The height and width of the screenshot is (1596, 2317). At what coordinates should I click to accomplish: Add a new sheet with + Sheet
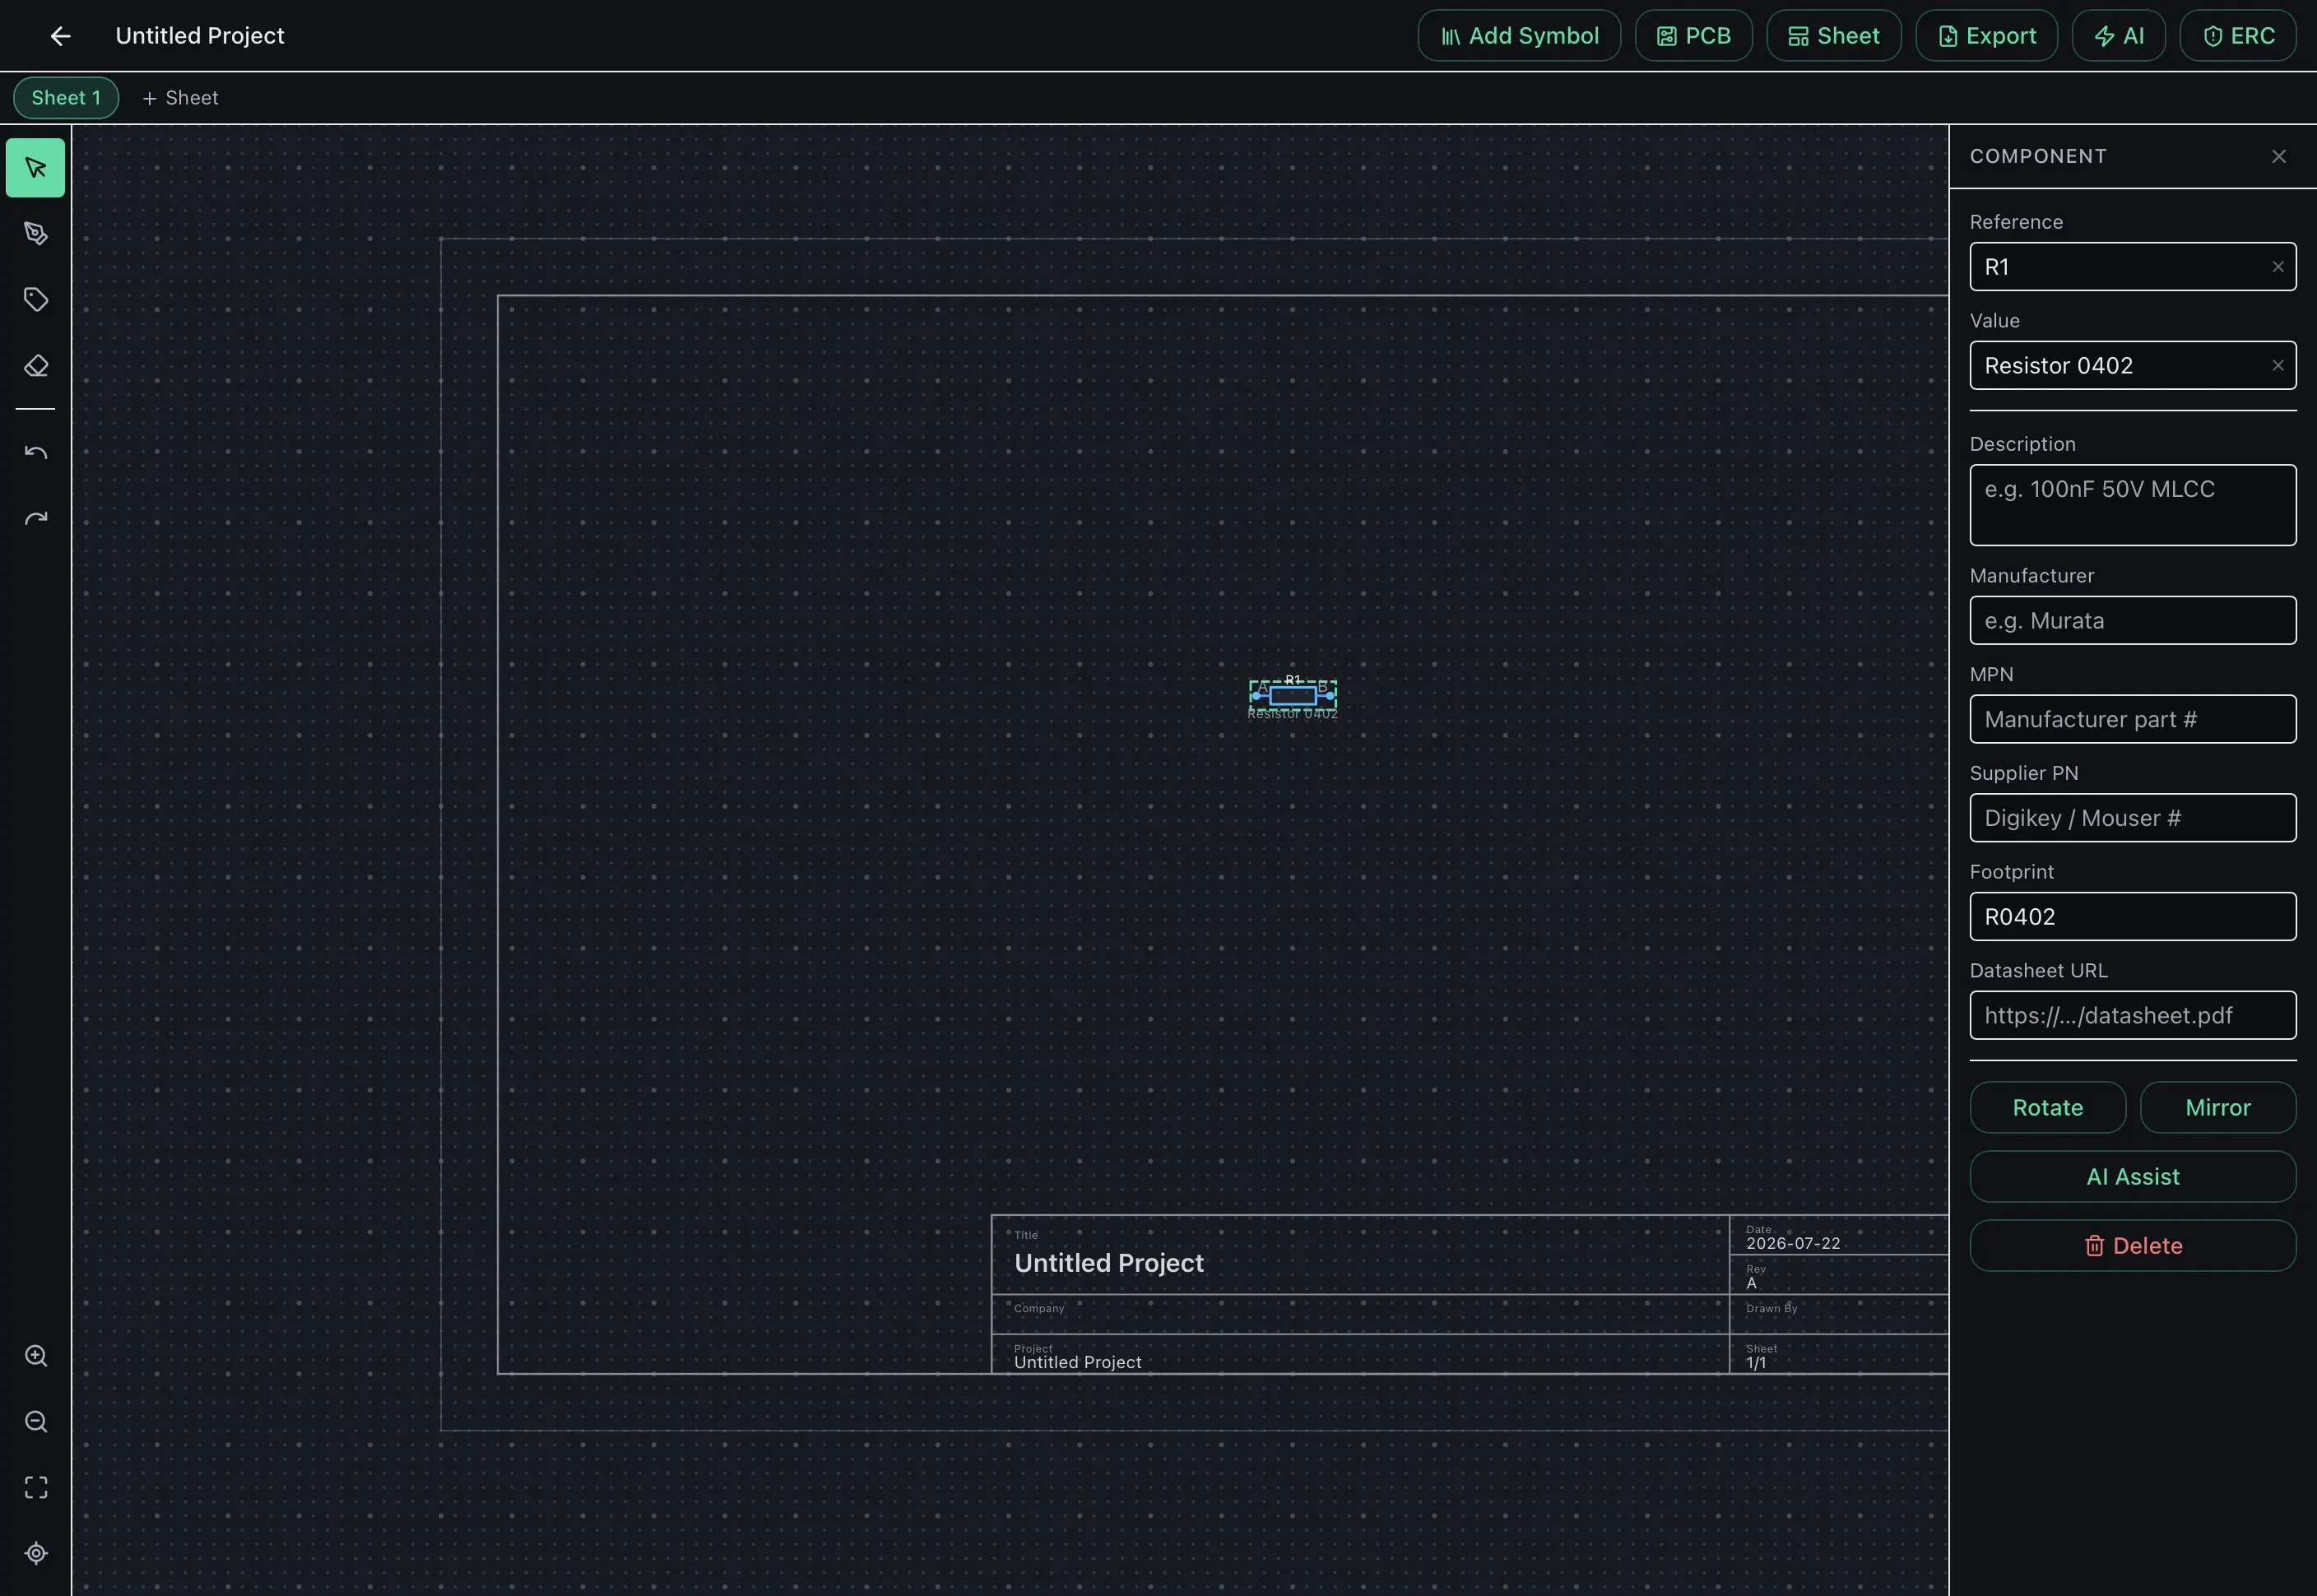coord(180,98)
